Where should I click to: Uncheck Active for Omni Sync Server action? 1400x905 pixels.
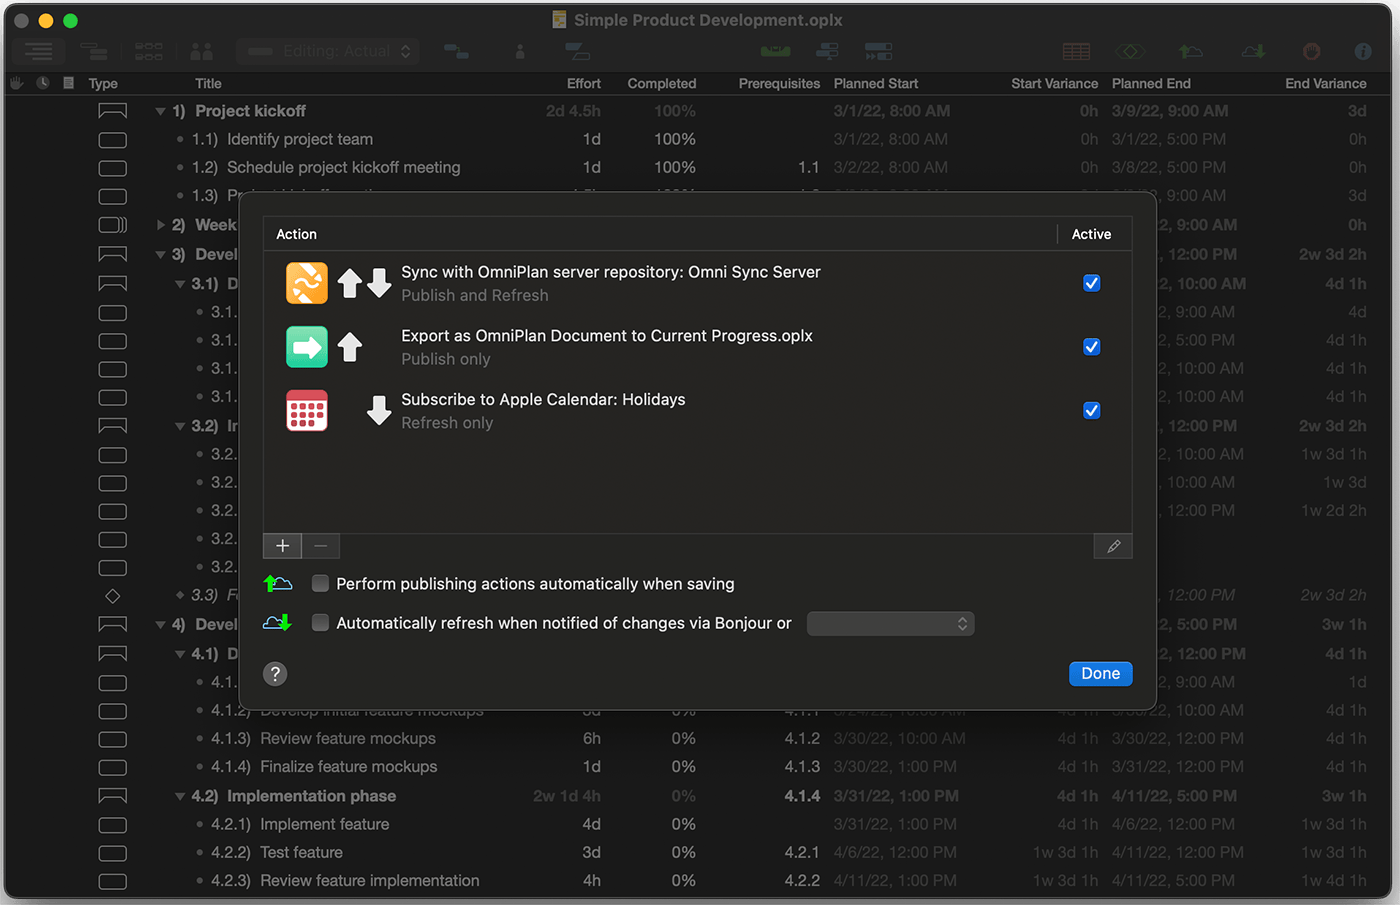coord(1092,283)
